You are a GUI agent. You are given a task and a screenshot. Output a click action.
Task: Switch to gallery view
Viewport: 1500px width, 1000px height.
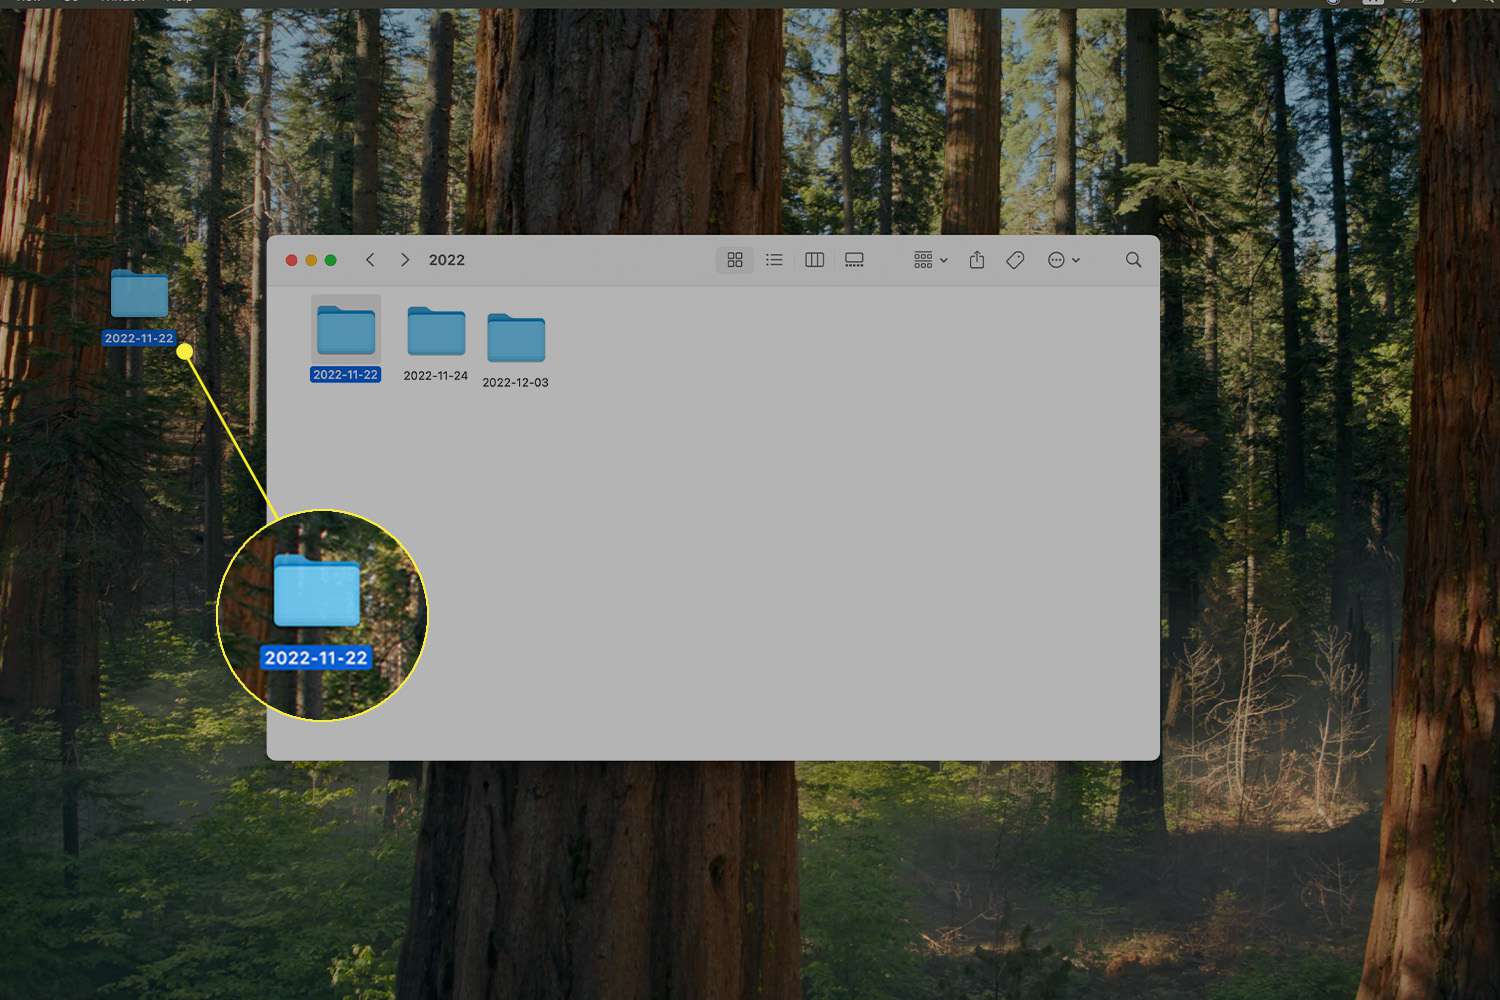[854, 260]
